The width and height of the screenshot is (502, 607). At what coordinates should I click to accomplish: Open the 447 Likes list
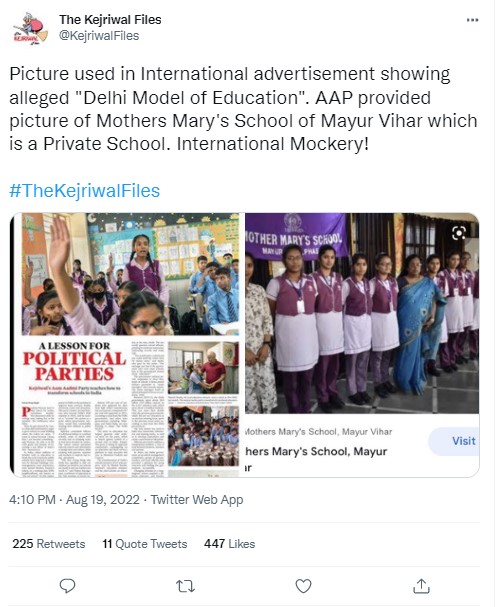pyautogui.click(x=230, y=544)
